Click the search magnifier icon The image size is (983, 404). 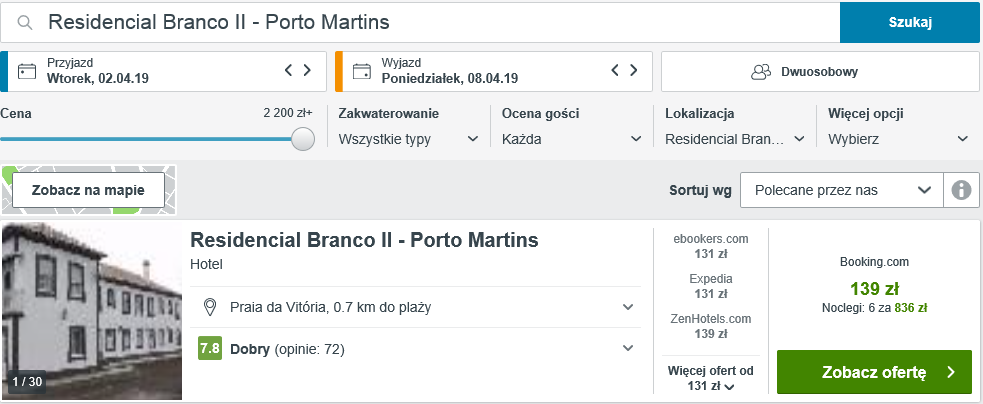click(24, 23)
